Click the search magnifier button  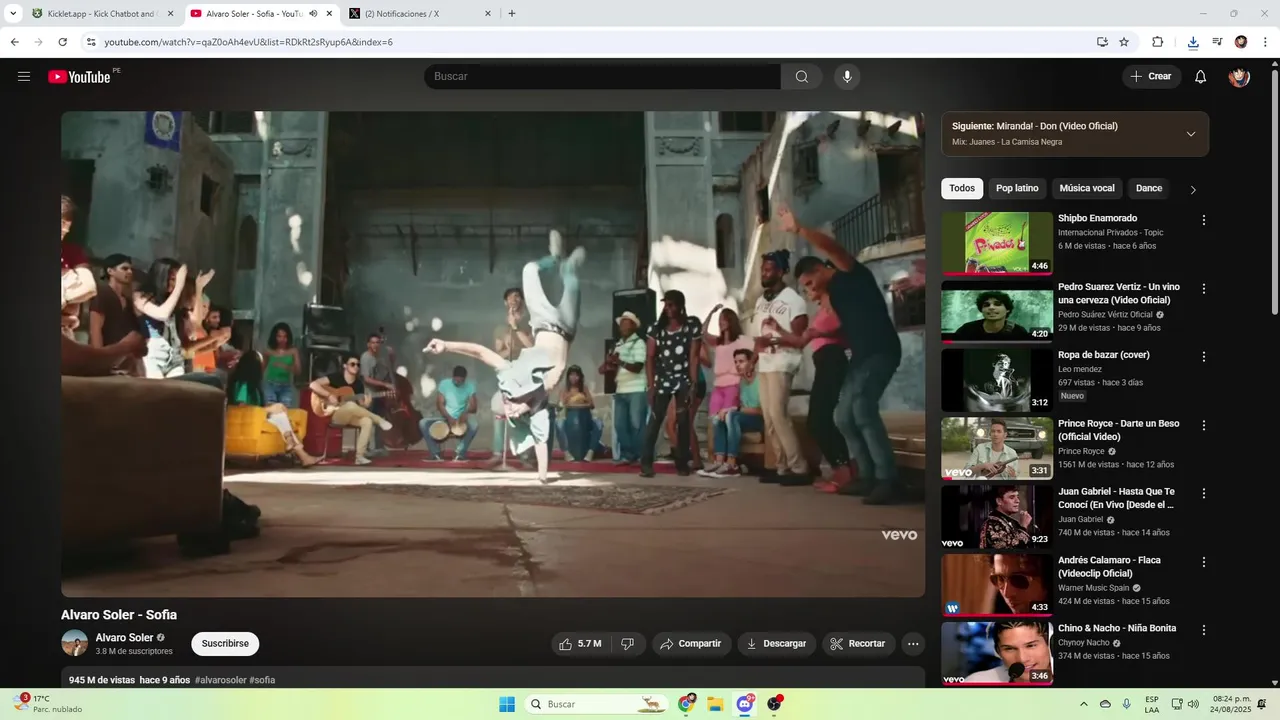(802, 77)
